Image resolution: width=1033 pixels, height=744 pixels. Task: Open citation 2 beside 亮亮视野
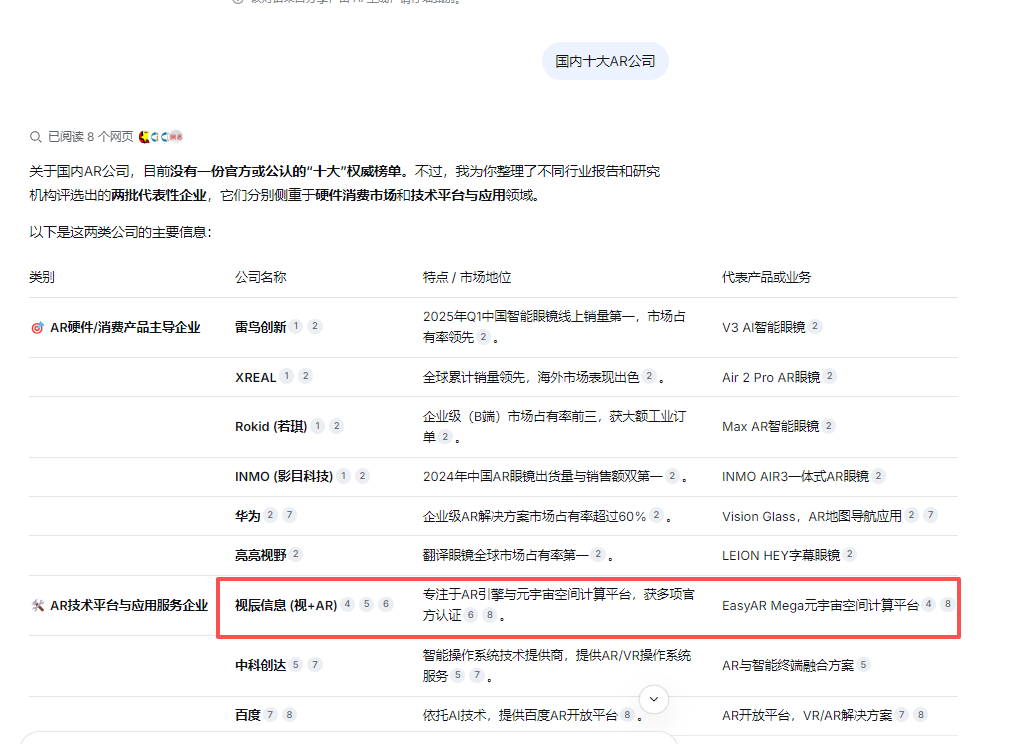pyautogui.click(x=296, y=554)
